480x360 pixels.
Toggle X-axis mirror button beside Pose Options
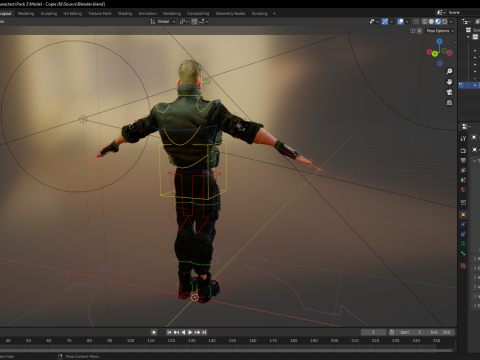pyautogui.click(x=420, y=31)
